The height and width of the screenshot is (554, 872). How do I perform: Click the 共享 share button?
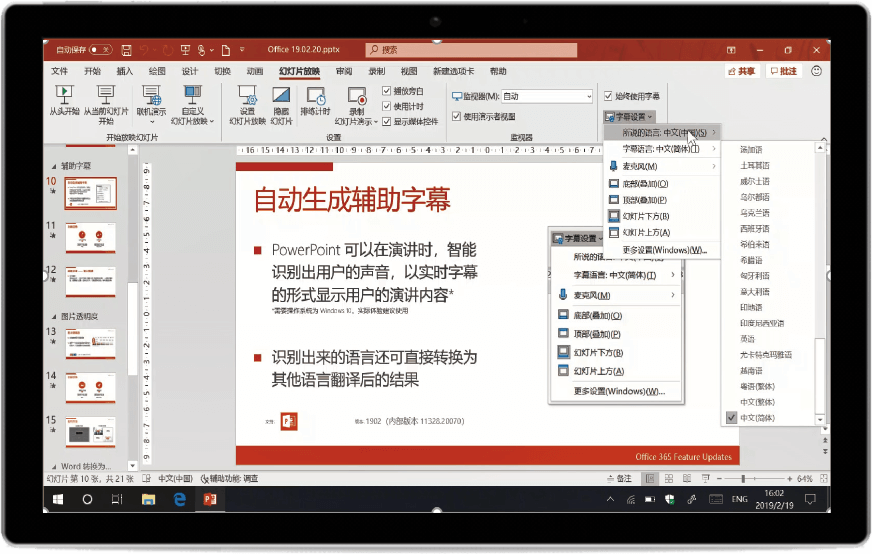coord(742,71)
